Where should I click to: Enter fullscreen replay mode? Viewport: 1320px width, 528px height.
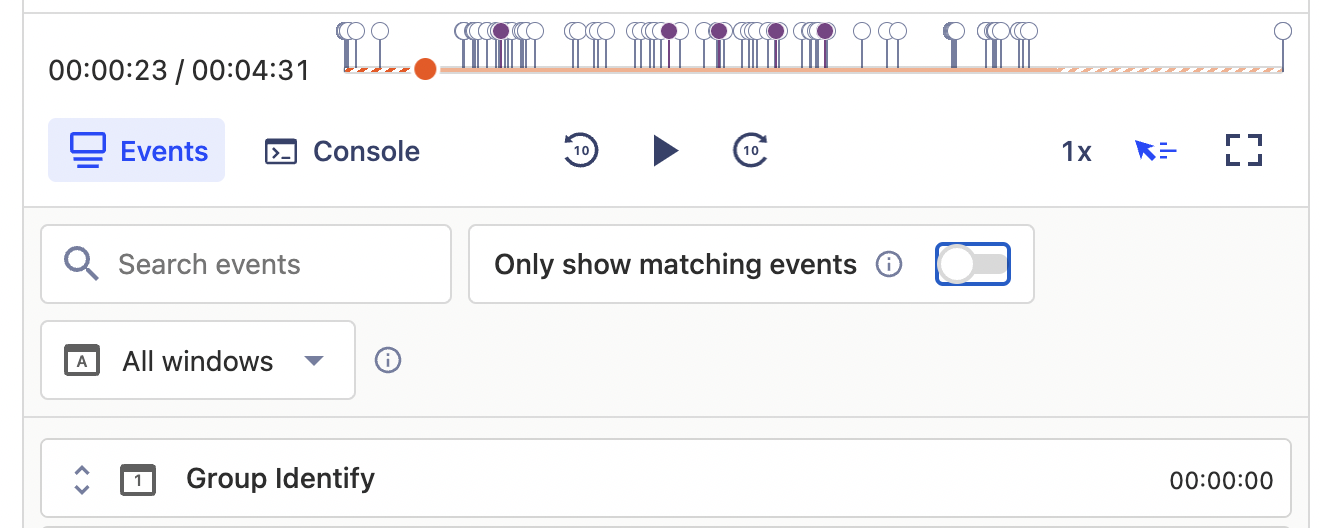[x=1244, y=151]
